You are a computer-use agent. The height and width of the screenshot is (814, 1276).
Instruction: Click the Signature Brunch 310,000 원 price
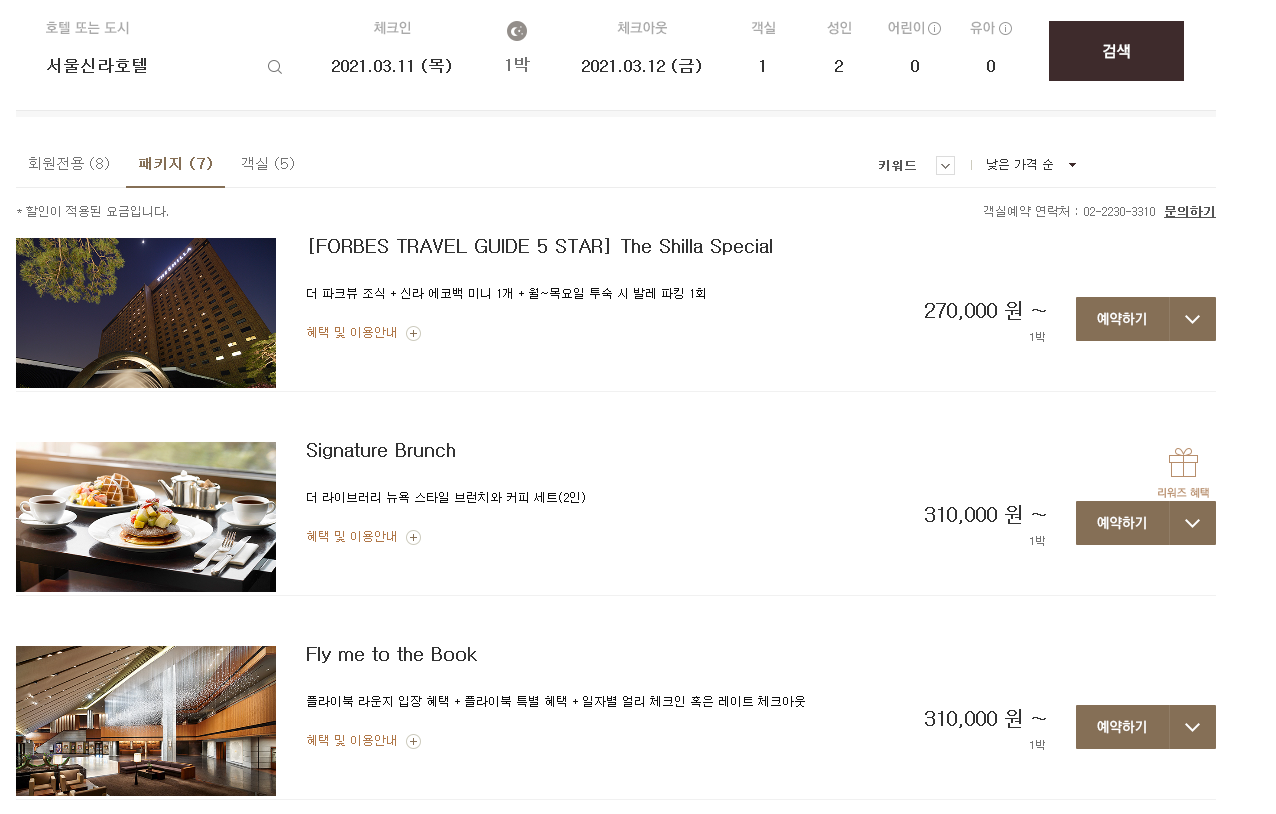[x=985, y=515]
